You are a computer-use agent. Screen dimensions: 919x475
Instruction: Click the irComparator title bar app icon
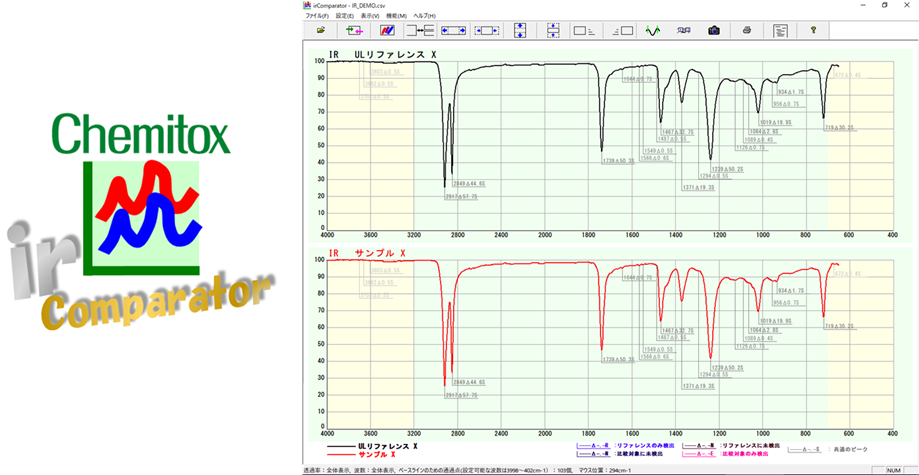305,5
